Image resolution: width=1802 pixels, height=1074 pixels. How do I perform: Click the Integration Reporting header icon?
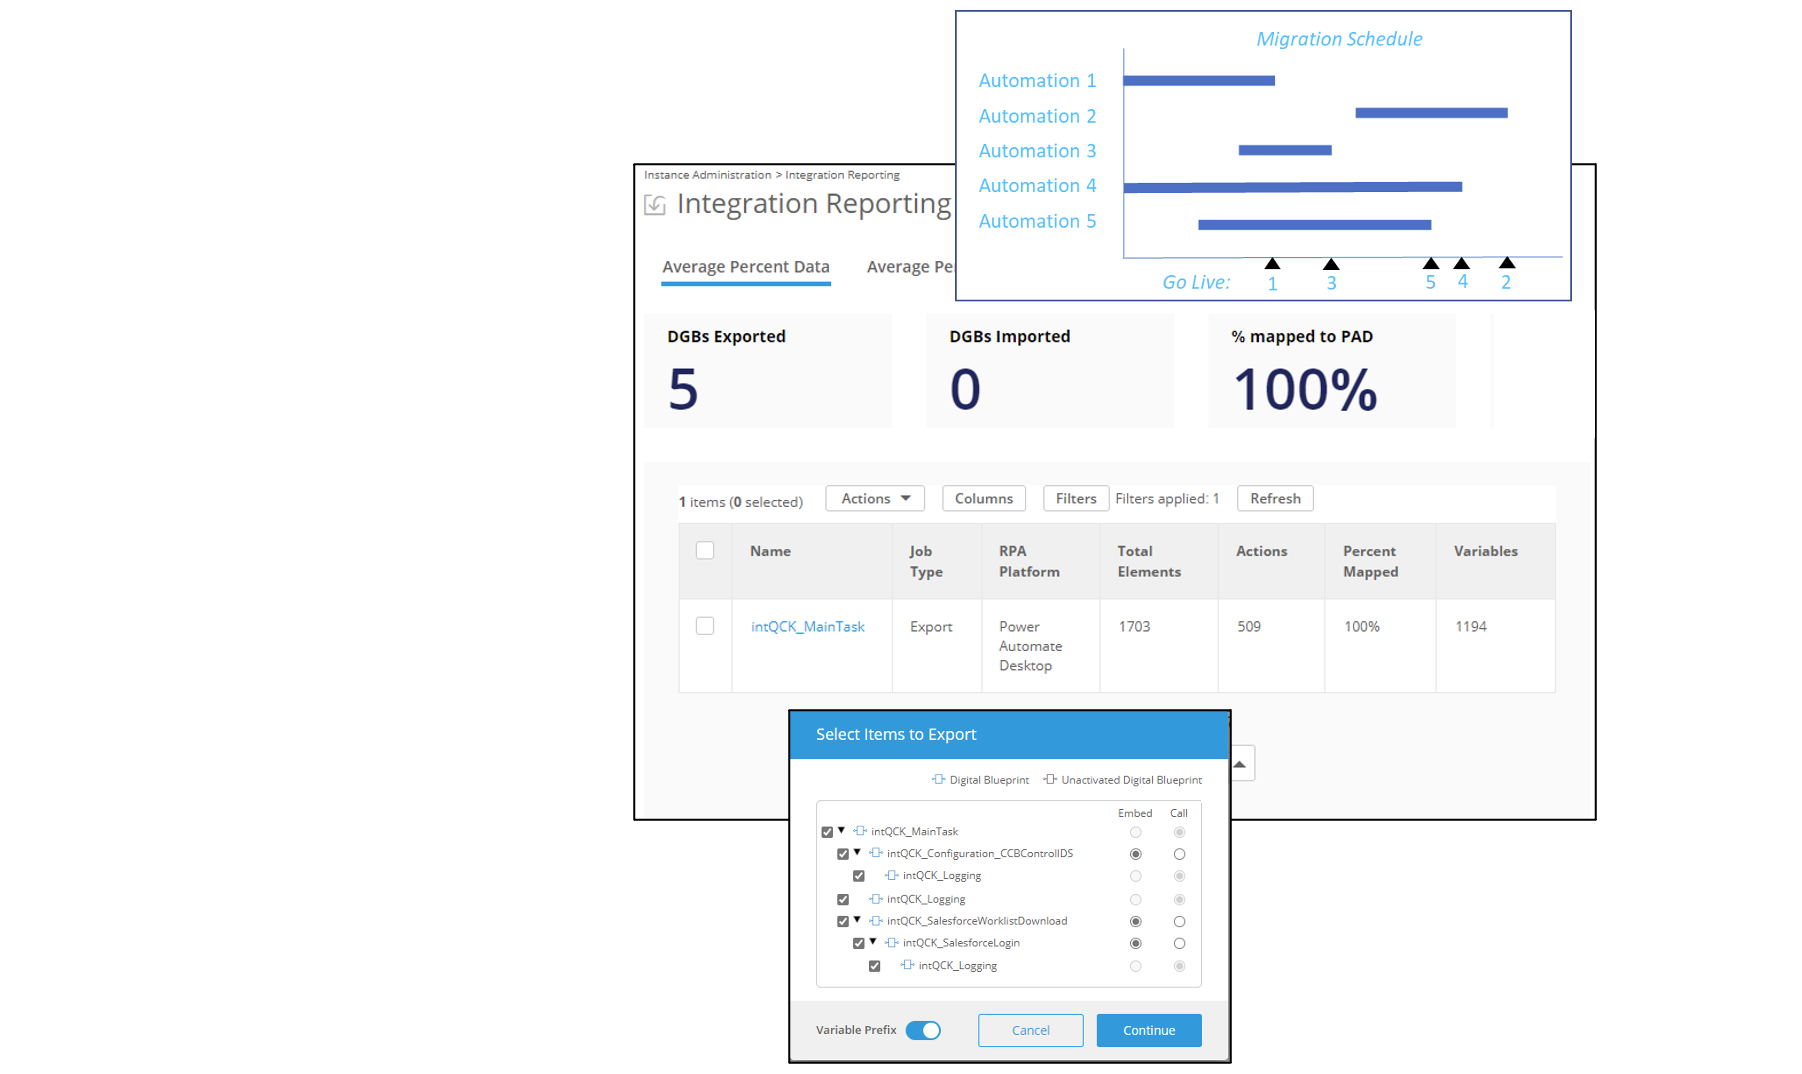[655, 205]
